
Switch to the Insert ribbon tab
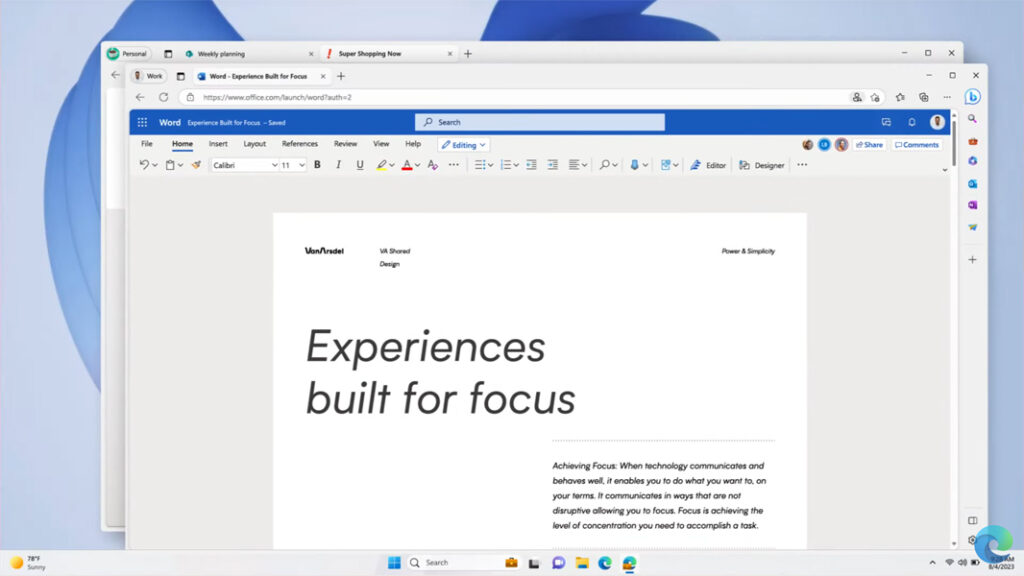tap(218, 144)
